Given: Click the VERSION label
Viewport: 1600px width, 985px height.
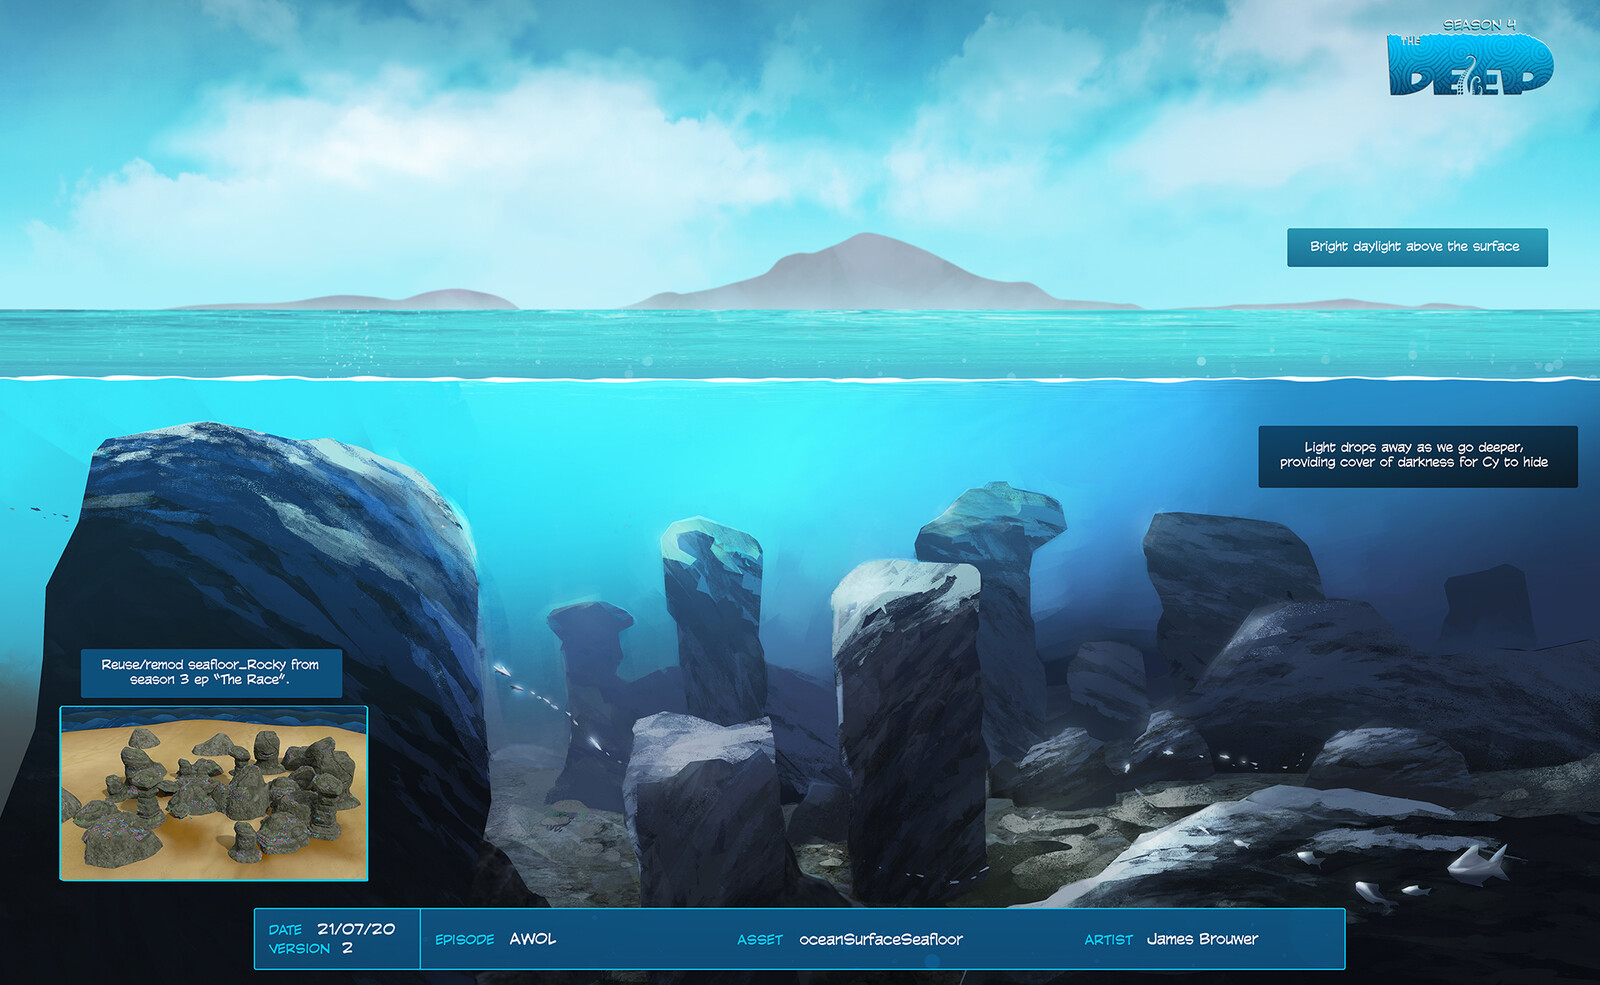Looking at the screenshot, I should (299, 949).
